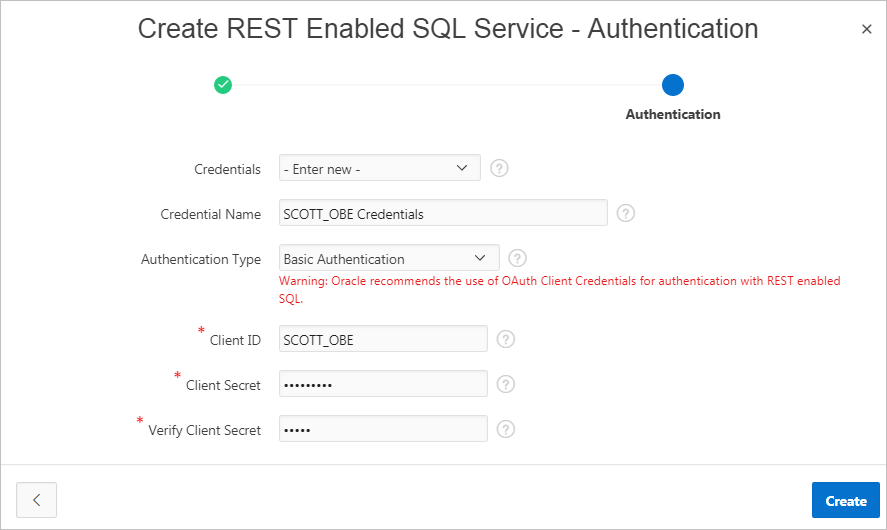Screen dimensions: 887x530
Task: Click the Authentication step label
Action: click(673, 114)
